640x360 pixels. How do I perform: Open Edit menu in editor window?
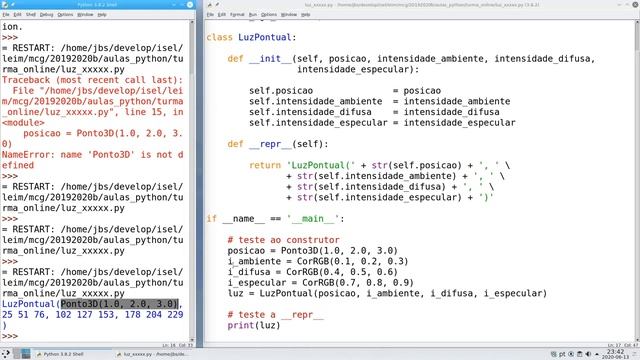[222, 14]
